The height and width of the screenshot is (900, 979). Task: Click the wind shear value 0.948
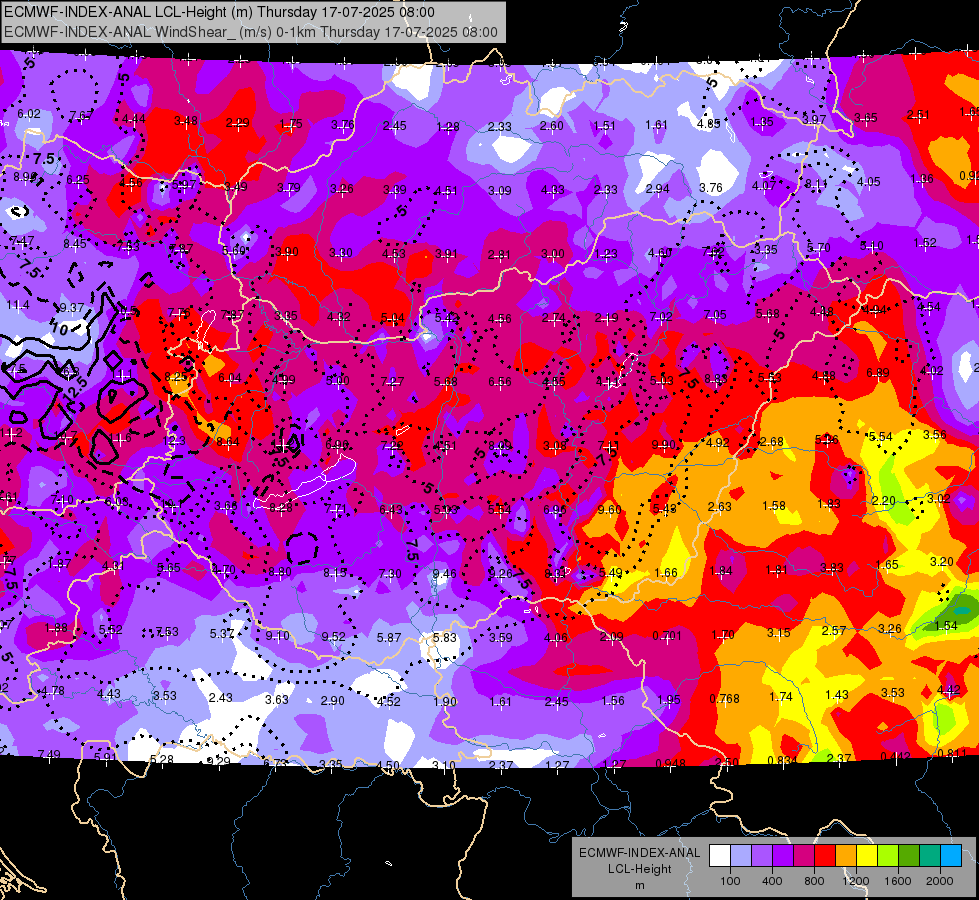pos(671,763)
